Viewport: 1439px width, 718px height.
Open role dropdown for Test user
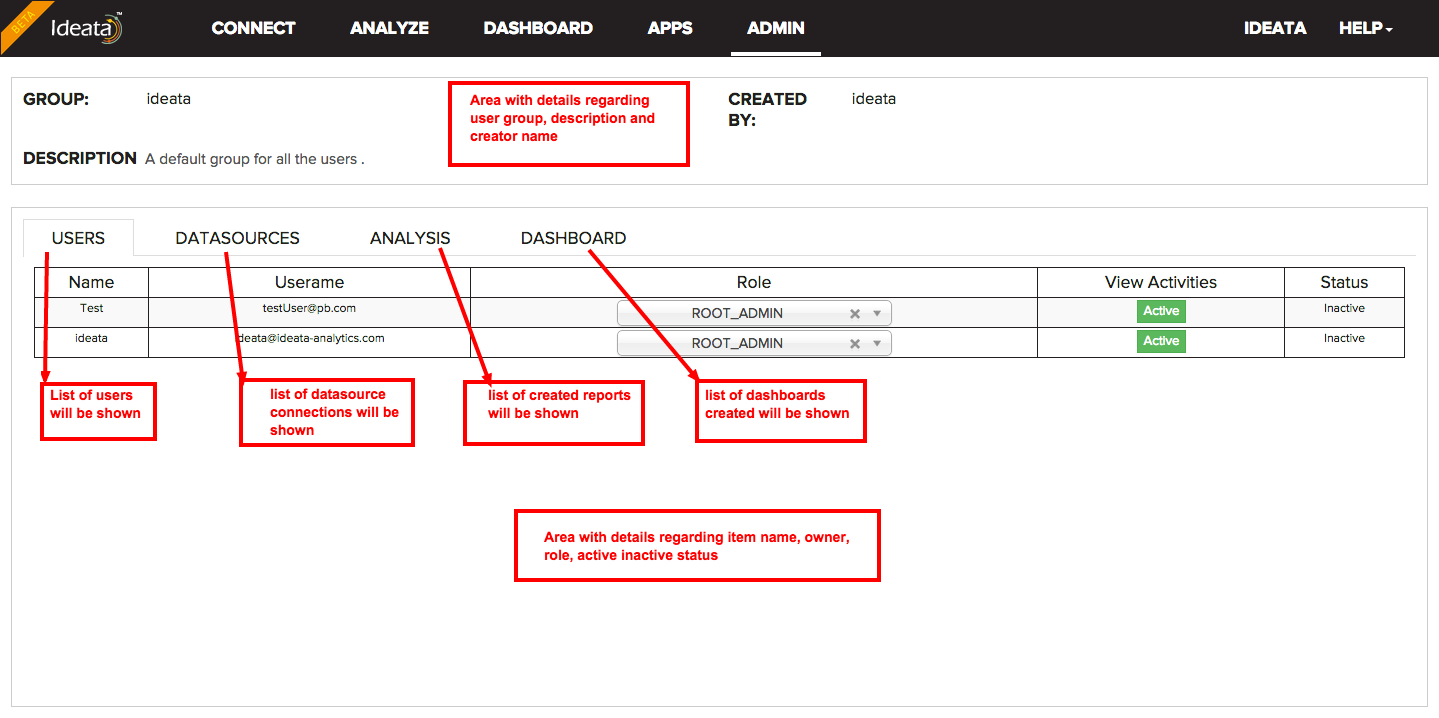point(754,313)
